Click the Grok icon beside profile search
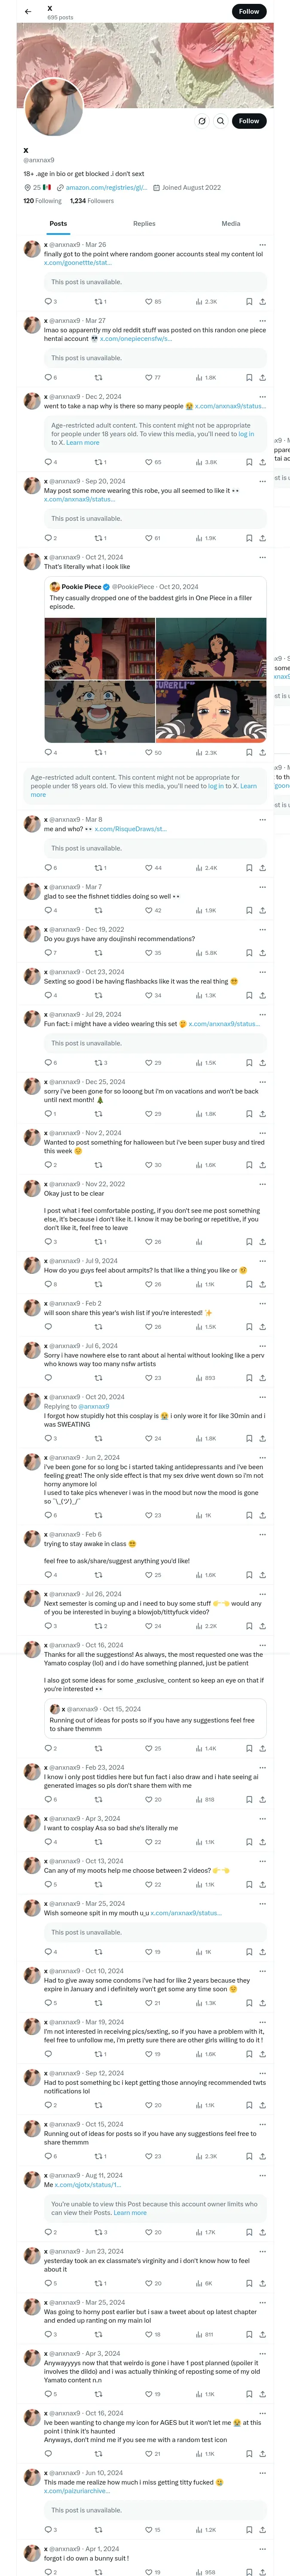This screenshot has height=2576, width=290. tap(201, 121)
